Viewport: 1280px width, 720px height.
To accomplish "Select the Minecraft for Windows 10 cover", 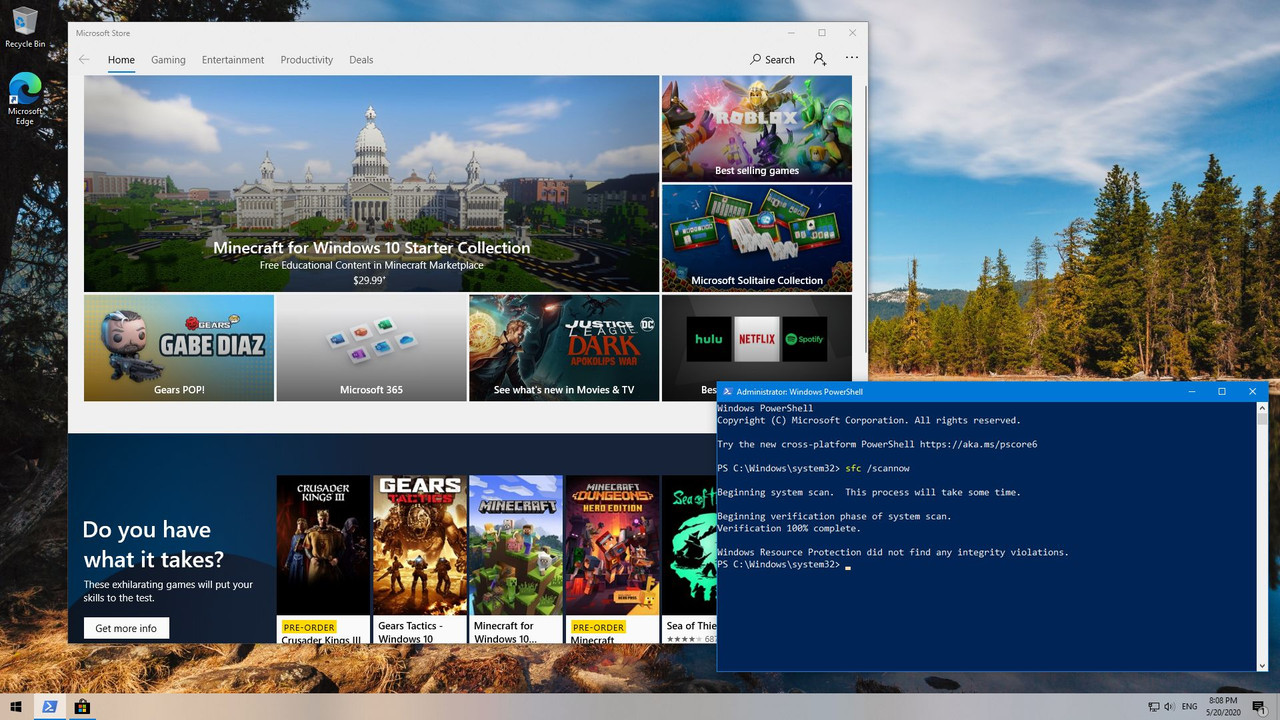I will 515,545.
